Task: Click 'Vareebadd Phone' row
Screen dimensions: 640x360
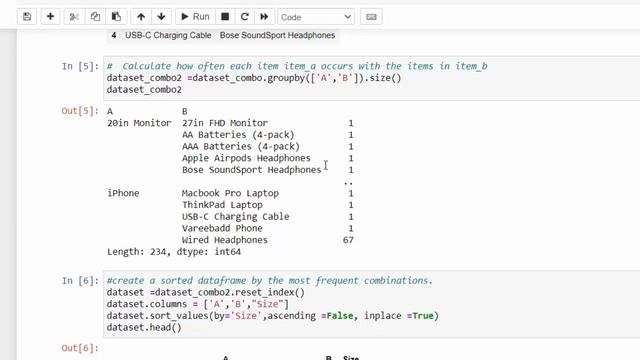Action: (x=222, y=229)
